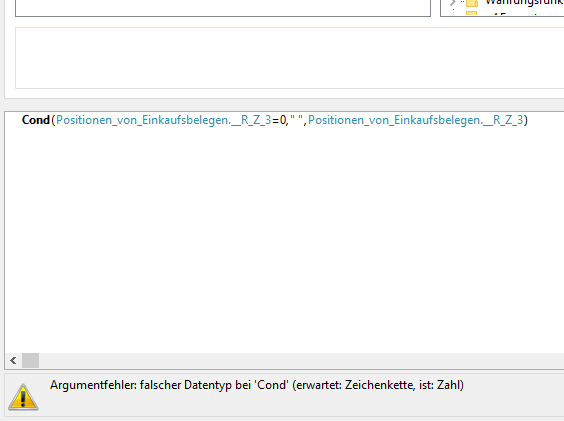Click the second Positionen_von_Einkaufsbelegen.__R_Z_3 field reference
564x421 pixels.
tap(416, 120)
